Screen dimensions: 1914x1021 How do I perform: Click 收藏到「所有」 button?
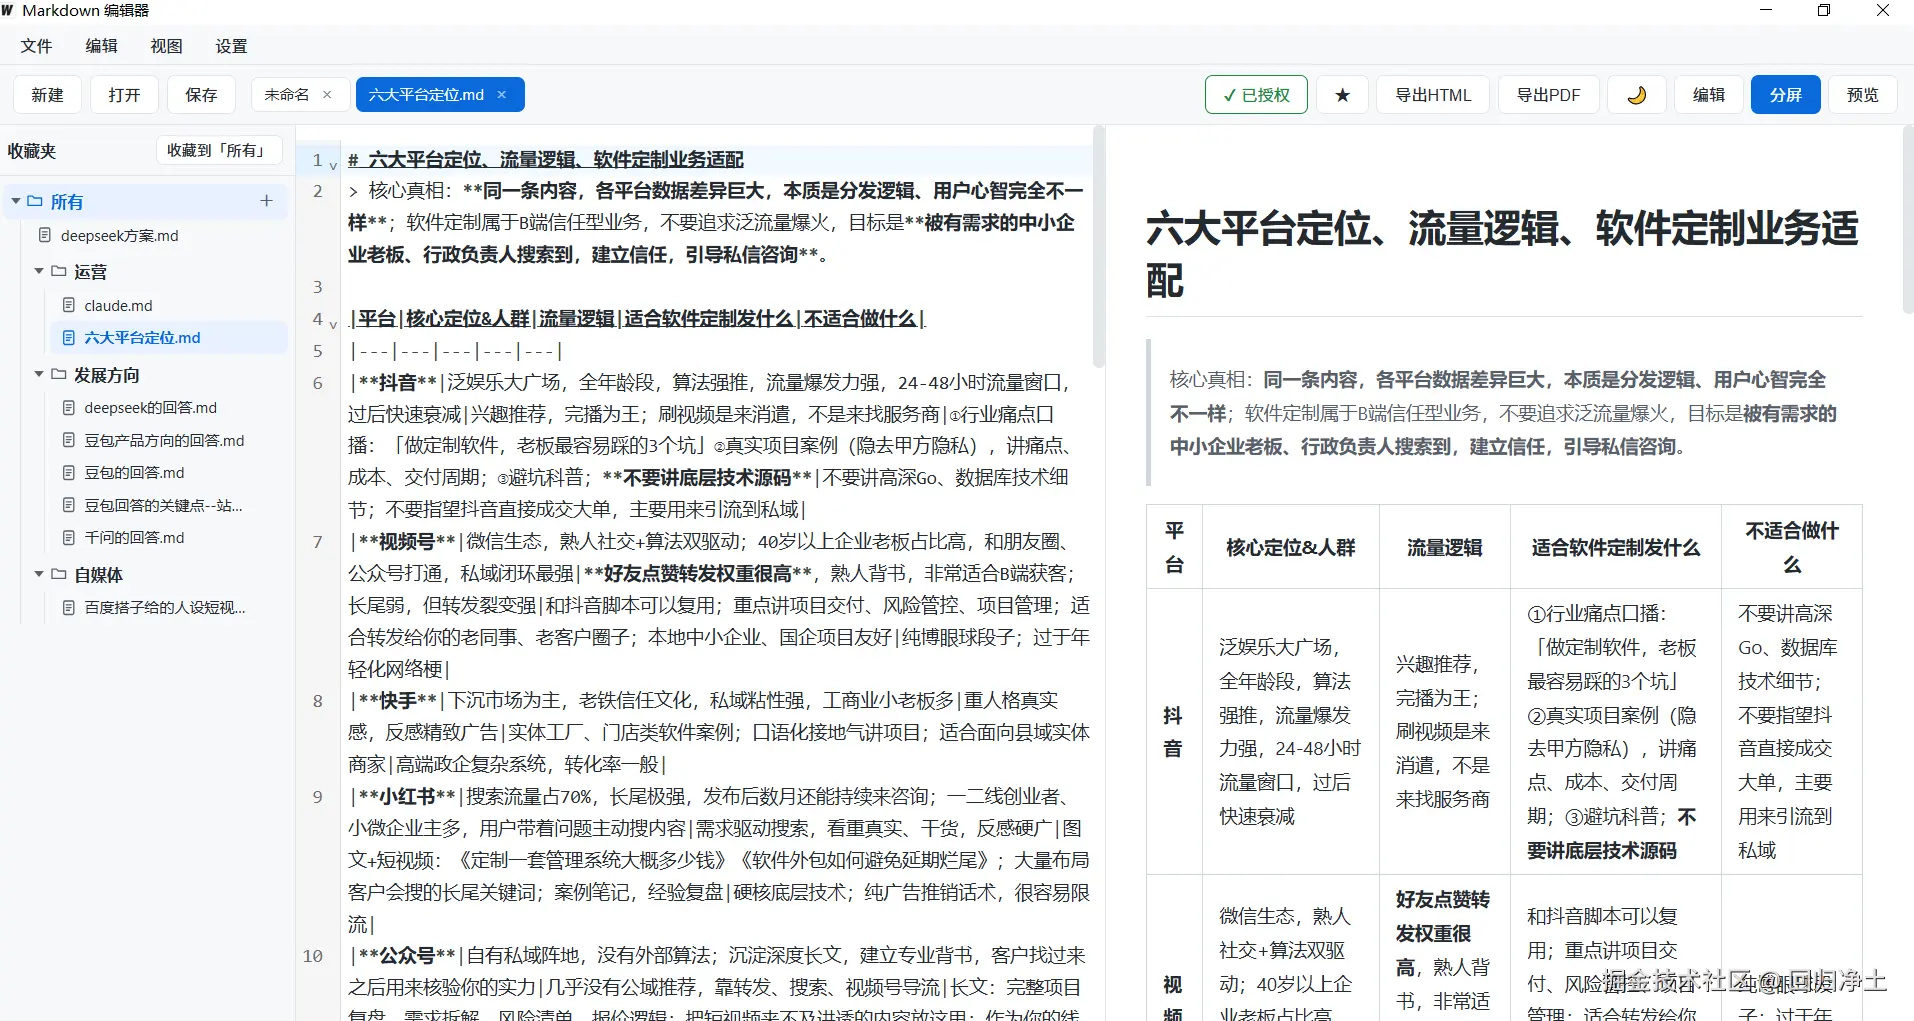219,150
